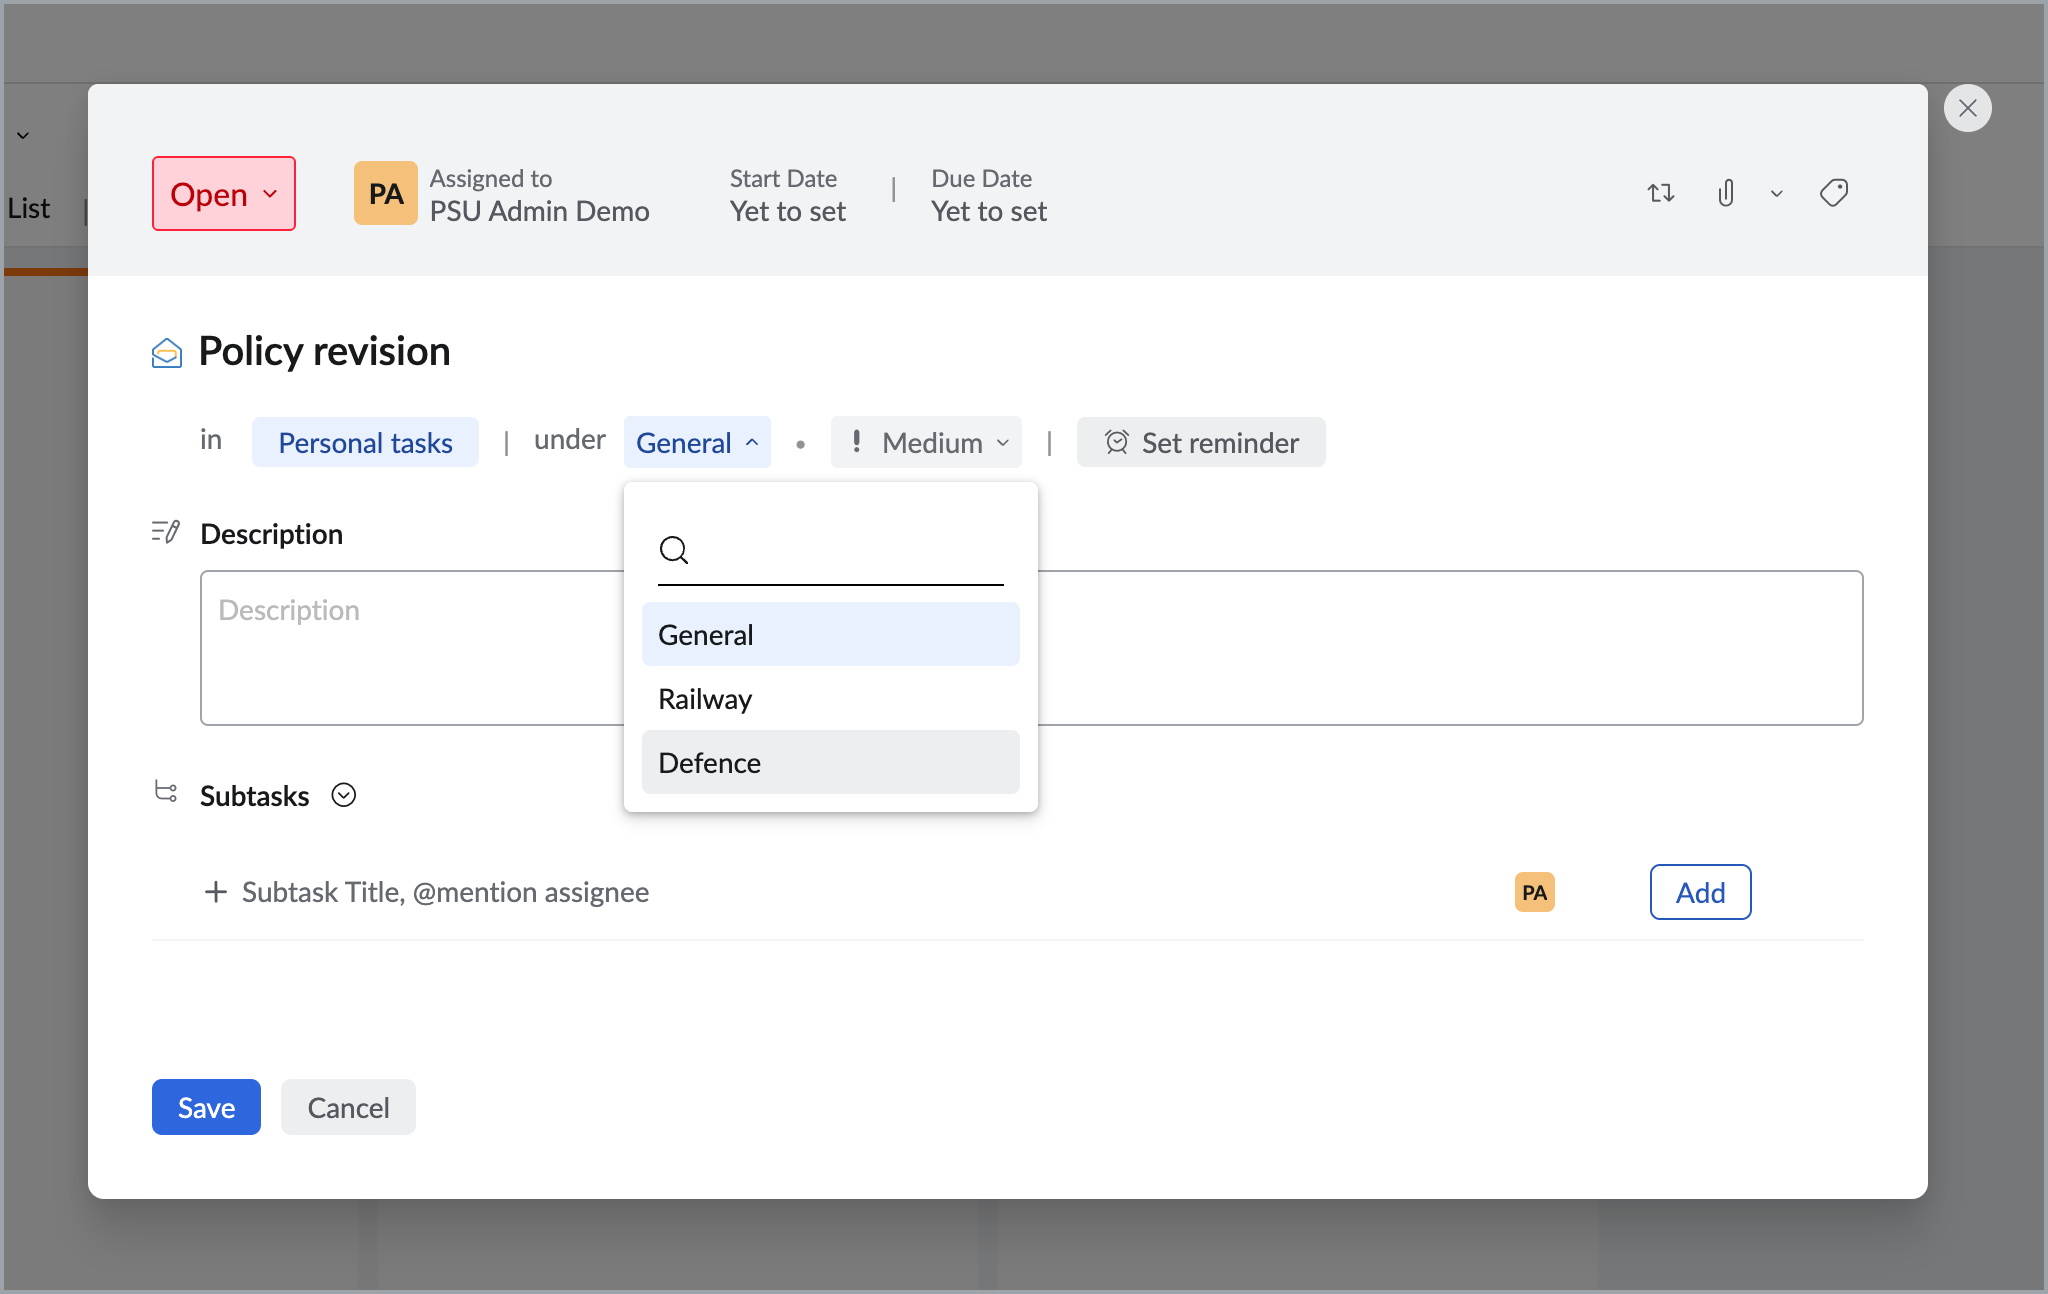Click the recurrence arrows icon

click(x=1661, y=193)
